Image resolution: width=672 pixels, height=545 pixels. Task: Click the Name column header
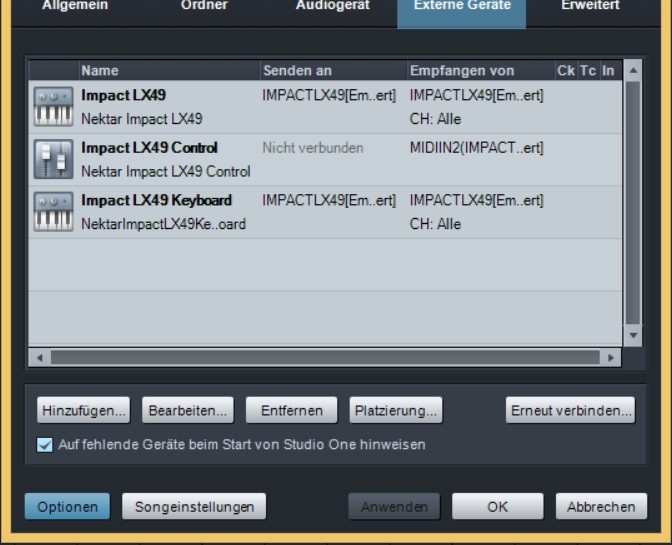tap(170, 70)
